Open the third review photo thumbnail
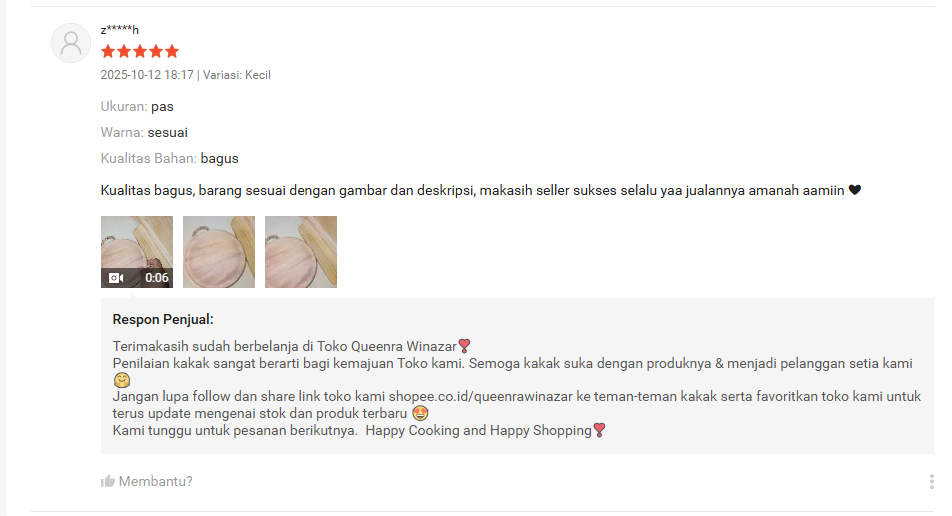This screenshot has width=952, height=516. point(301,252)
